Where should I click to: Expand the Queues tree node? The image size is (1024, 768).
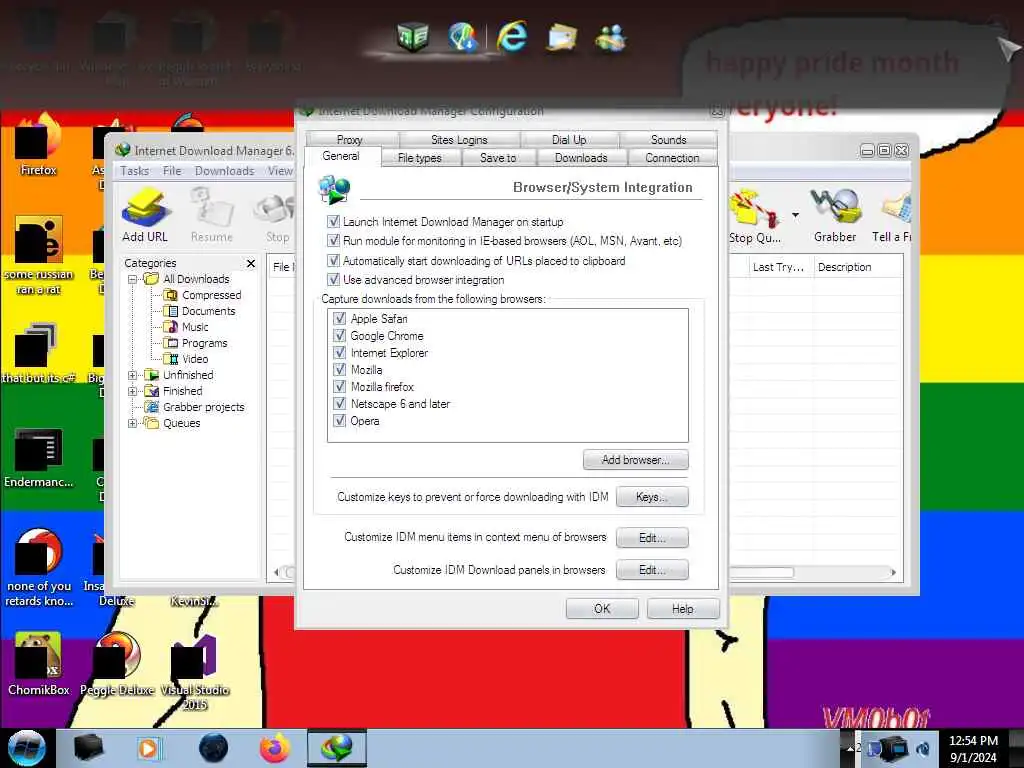[x=133, y=423]
